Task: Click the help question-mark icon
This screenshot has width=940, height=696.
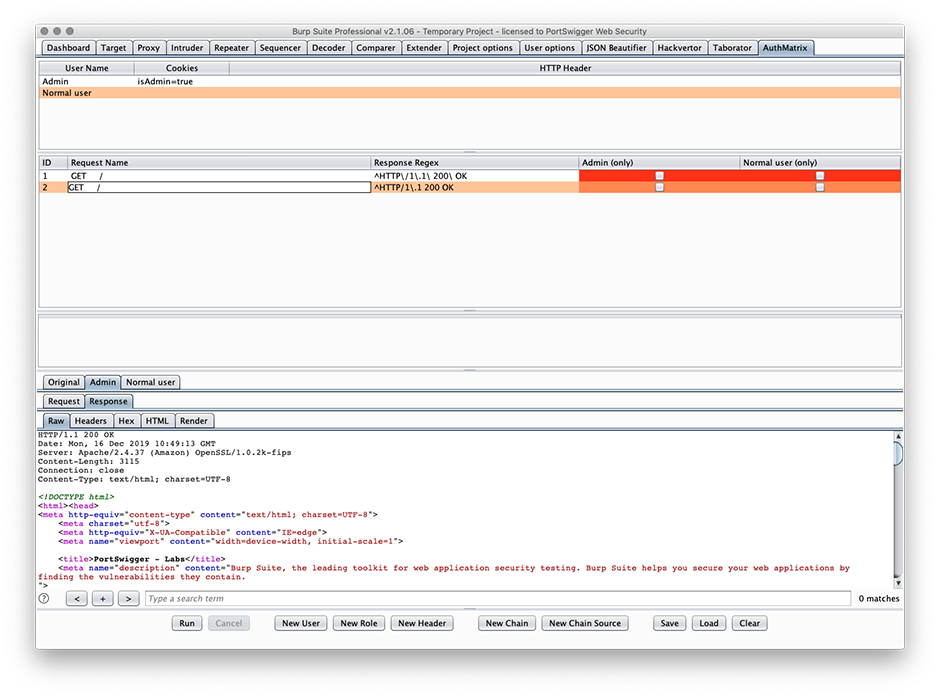Action: pyautogui.click(x=42, y=598)
